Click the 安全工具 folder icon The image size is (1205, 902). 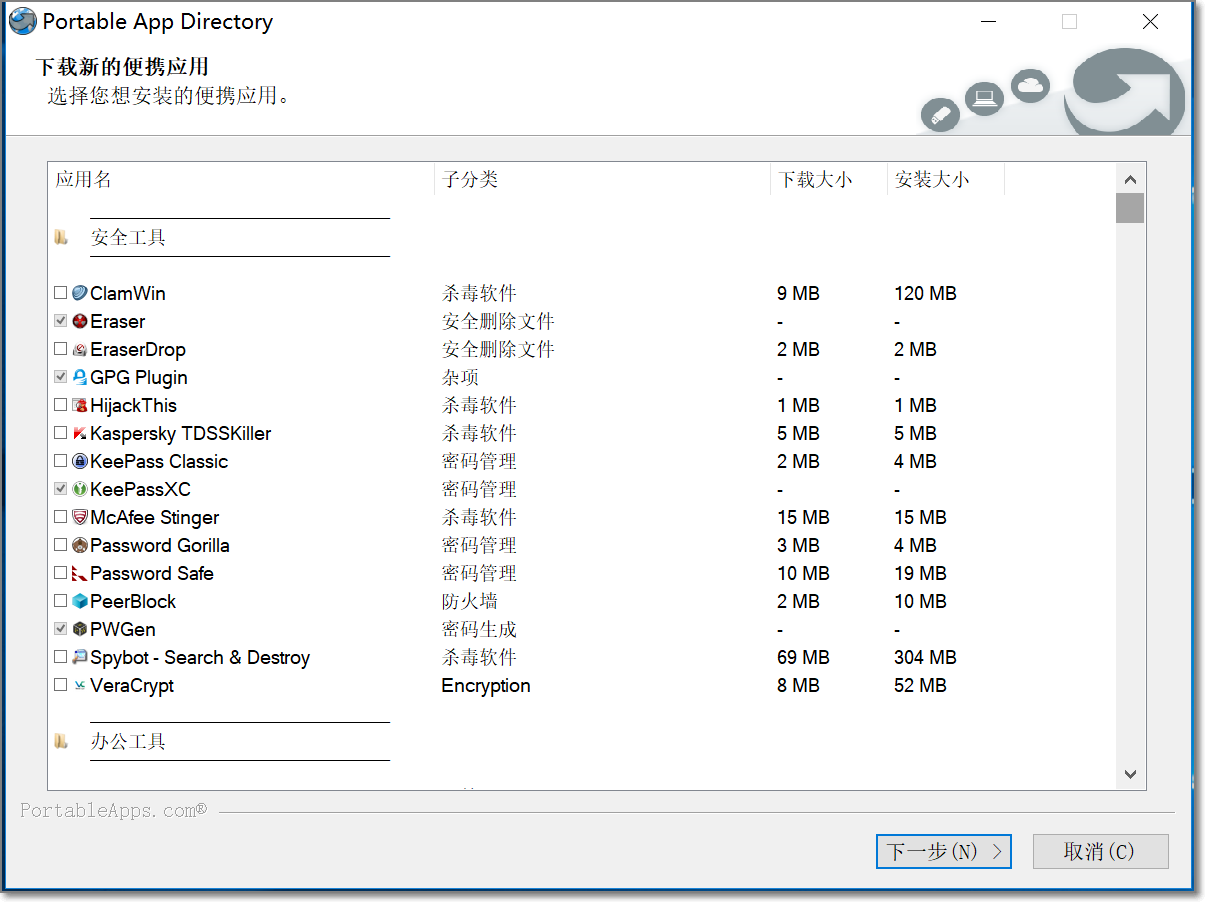pyautogui.click(x=61, y=237)
